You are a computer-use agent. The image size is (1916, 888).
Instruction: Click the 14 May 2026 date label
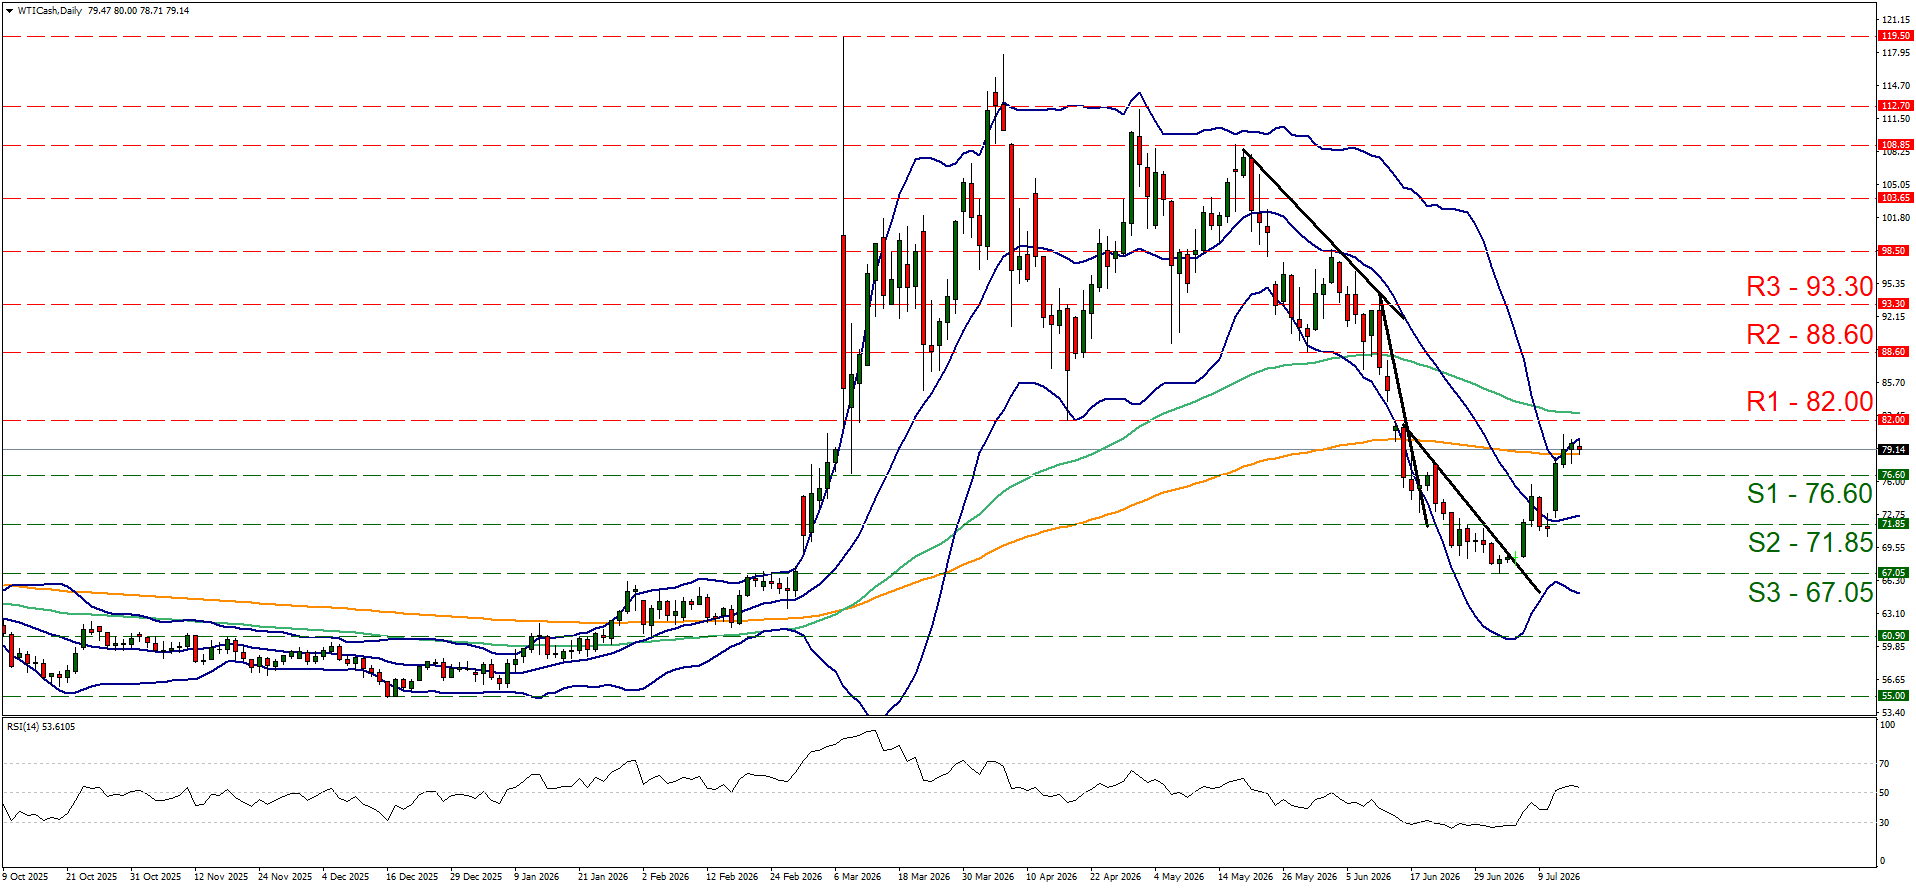[x=1245, y=877]
